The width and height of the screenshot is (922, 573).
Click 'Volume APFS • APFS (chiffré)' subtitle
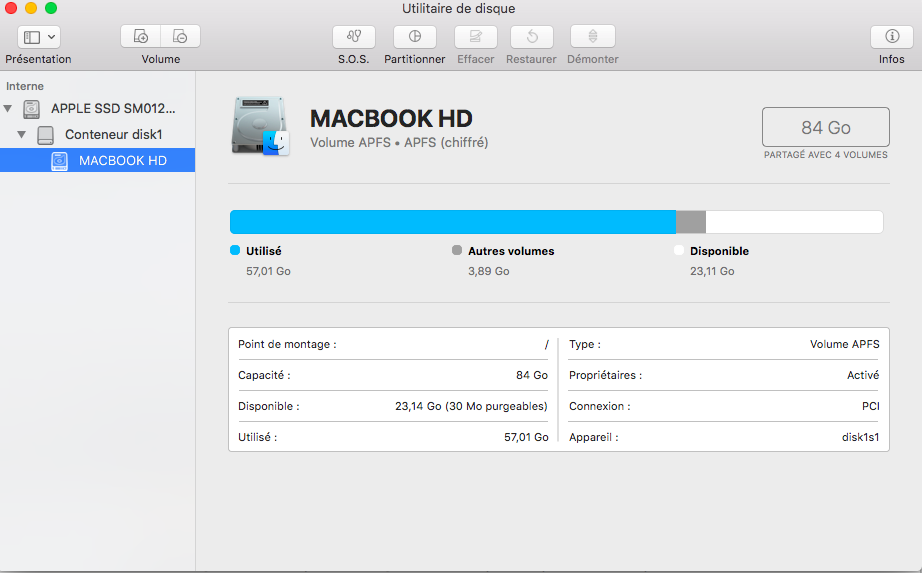pyautogui.click(x=399, y=142)
